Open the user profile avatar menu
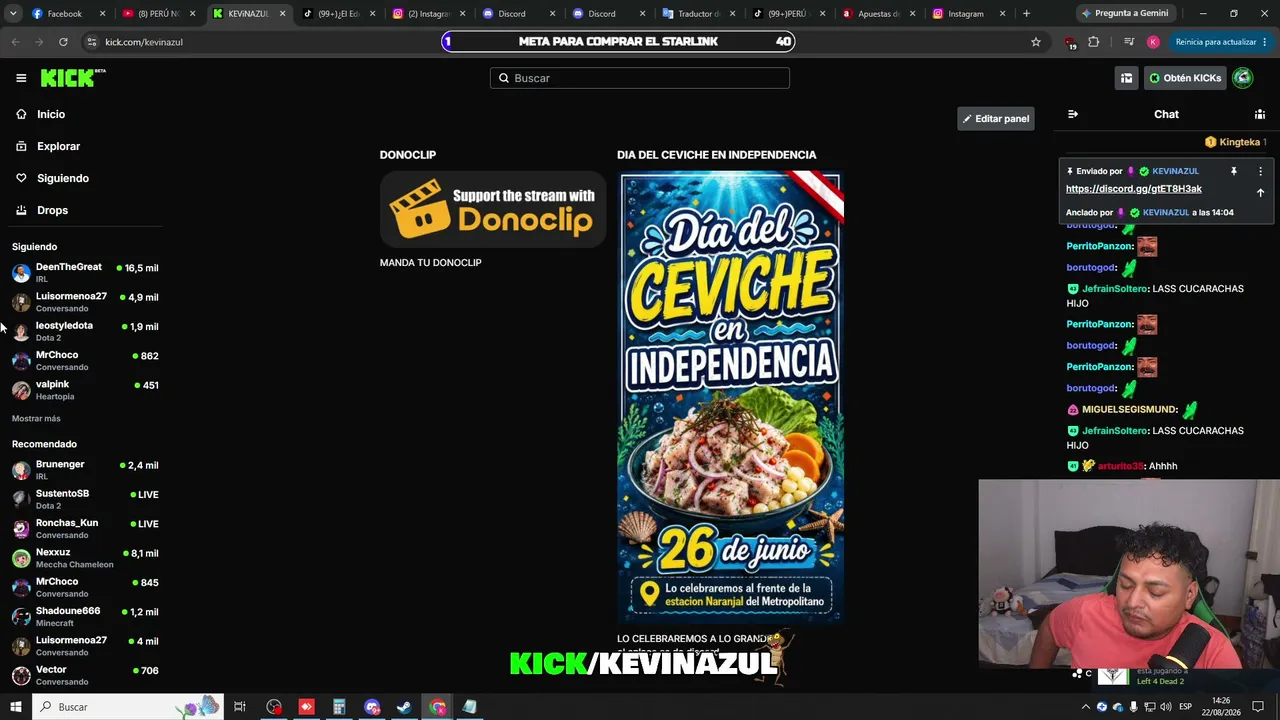Viewport: 1280px width, 720px height. coord(1243,78)
